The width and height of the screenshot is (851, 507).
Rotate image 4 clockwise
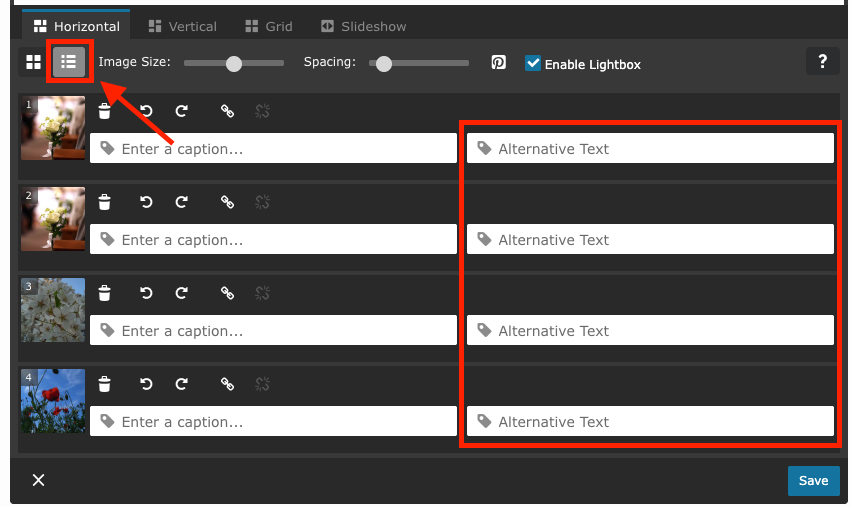[x=182, y=384]
